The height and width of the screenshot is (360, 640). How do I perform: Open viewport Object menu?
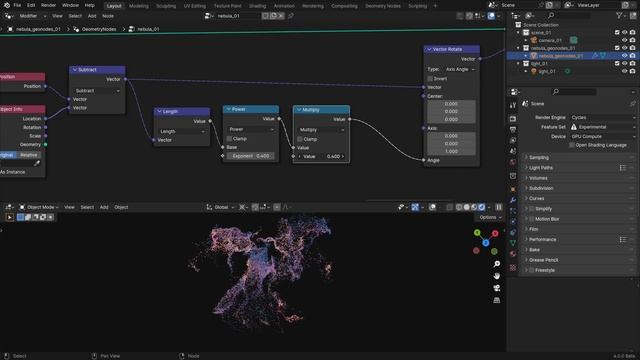pyautogui.click(x=121, y=207)
